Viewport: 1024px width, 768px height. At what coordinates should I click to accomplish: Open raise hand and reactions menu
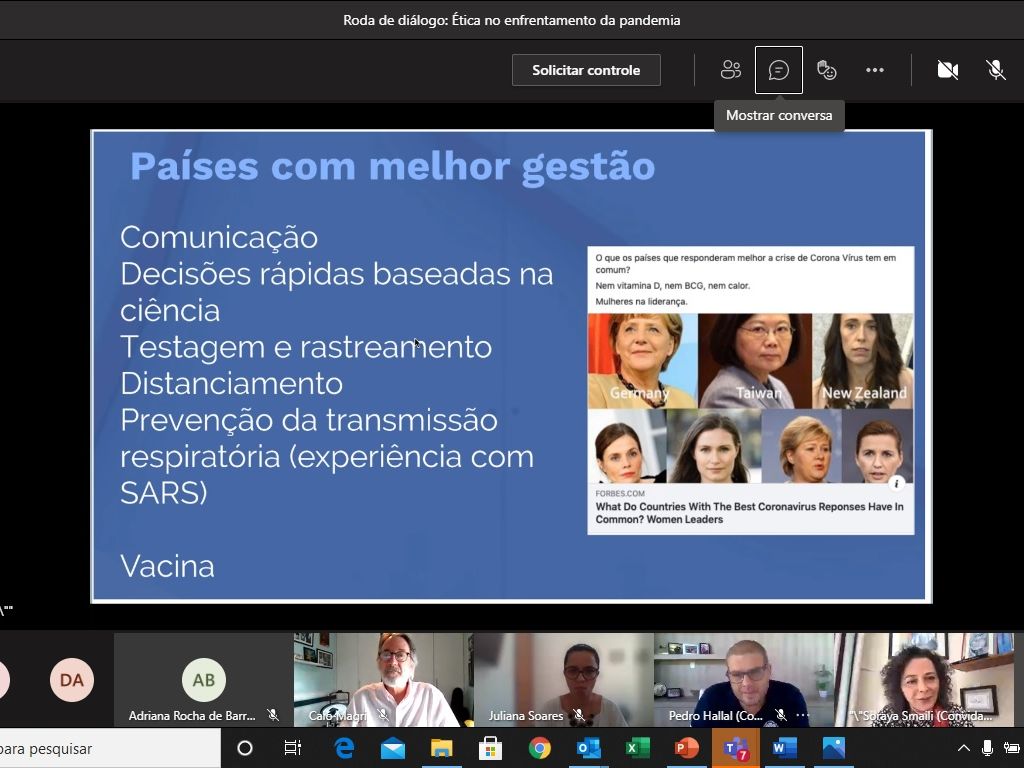coord(826,70)
